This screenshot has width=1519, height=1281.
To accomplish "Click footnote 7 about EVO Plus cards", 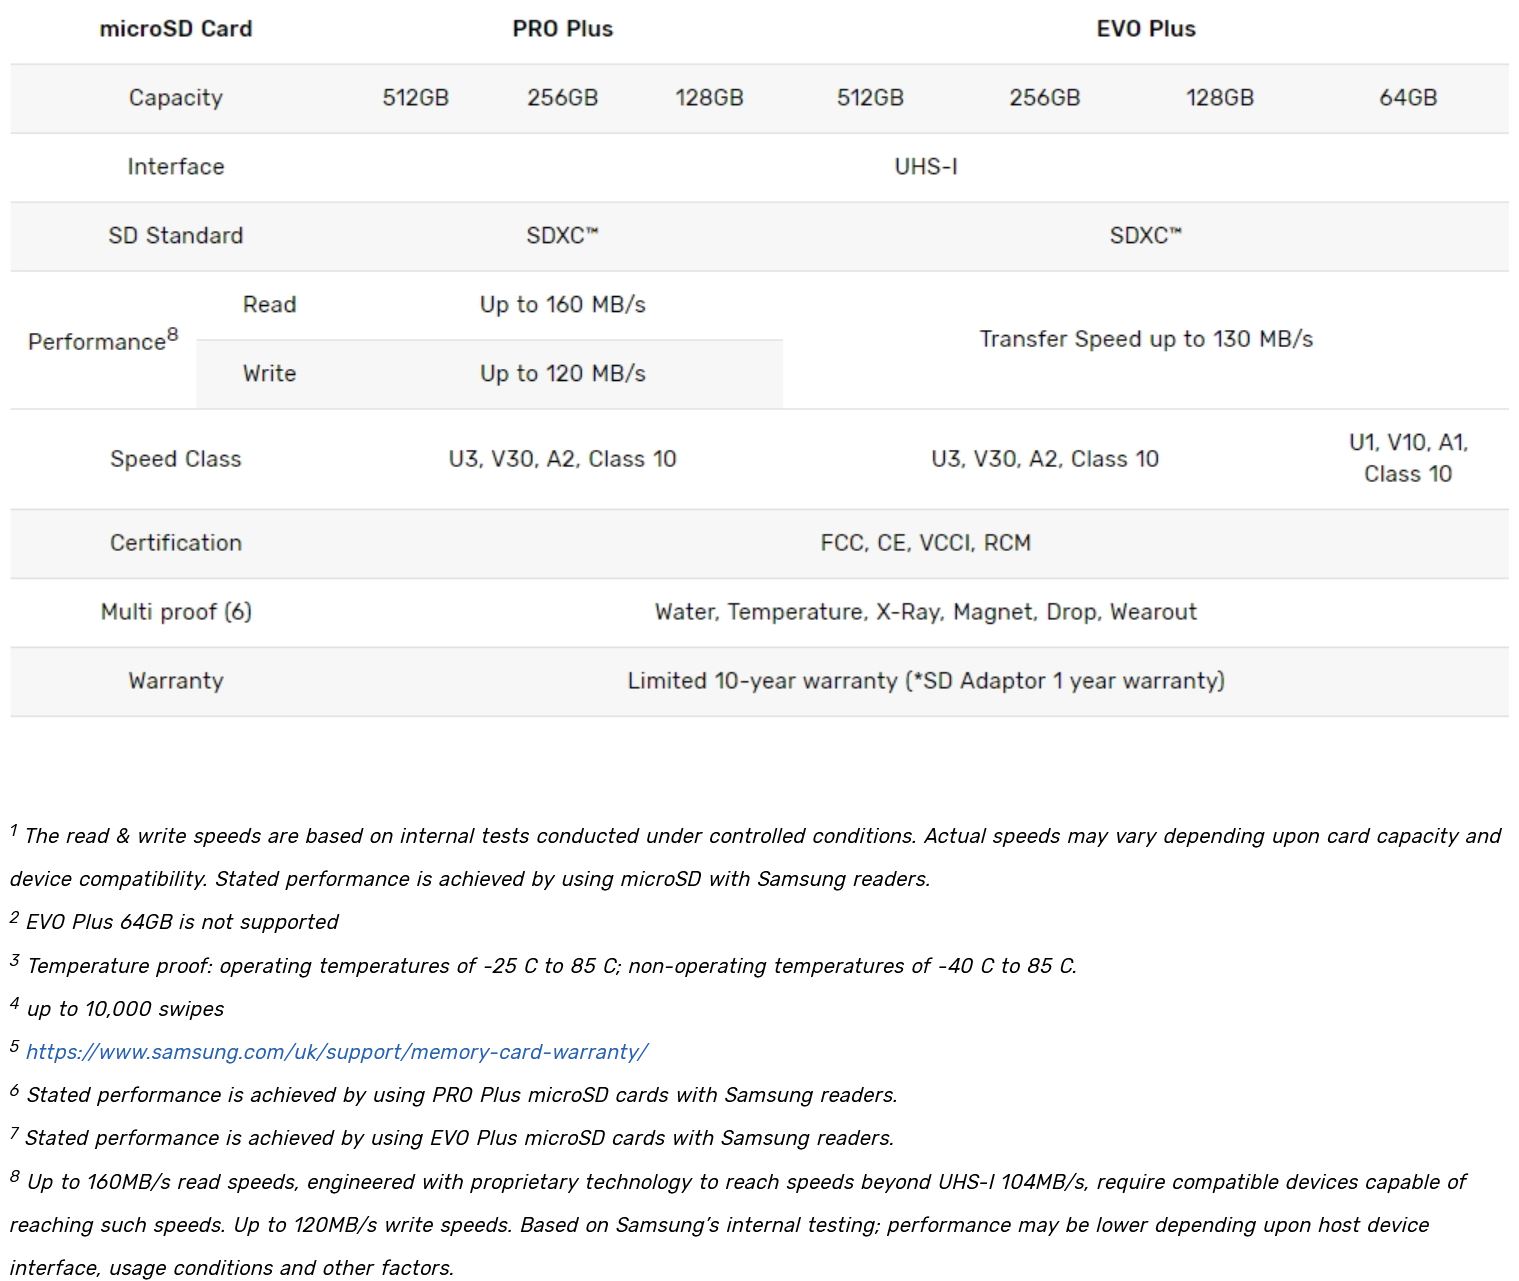I will click(452, 1138).
